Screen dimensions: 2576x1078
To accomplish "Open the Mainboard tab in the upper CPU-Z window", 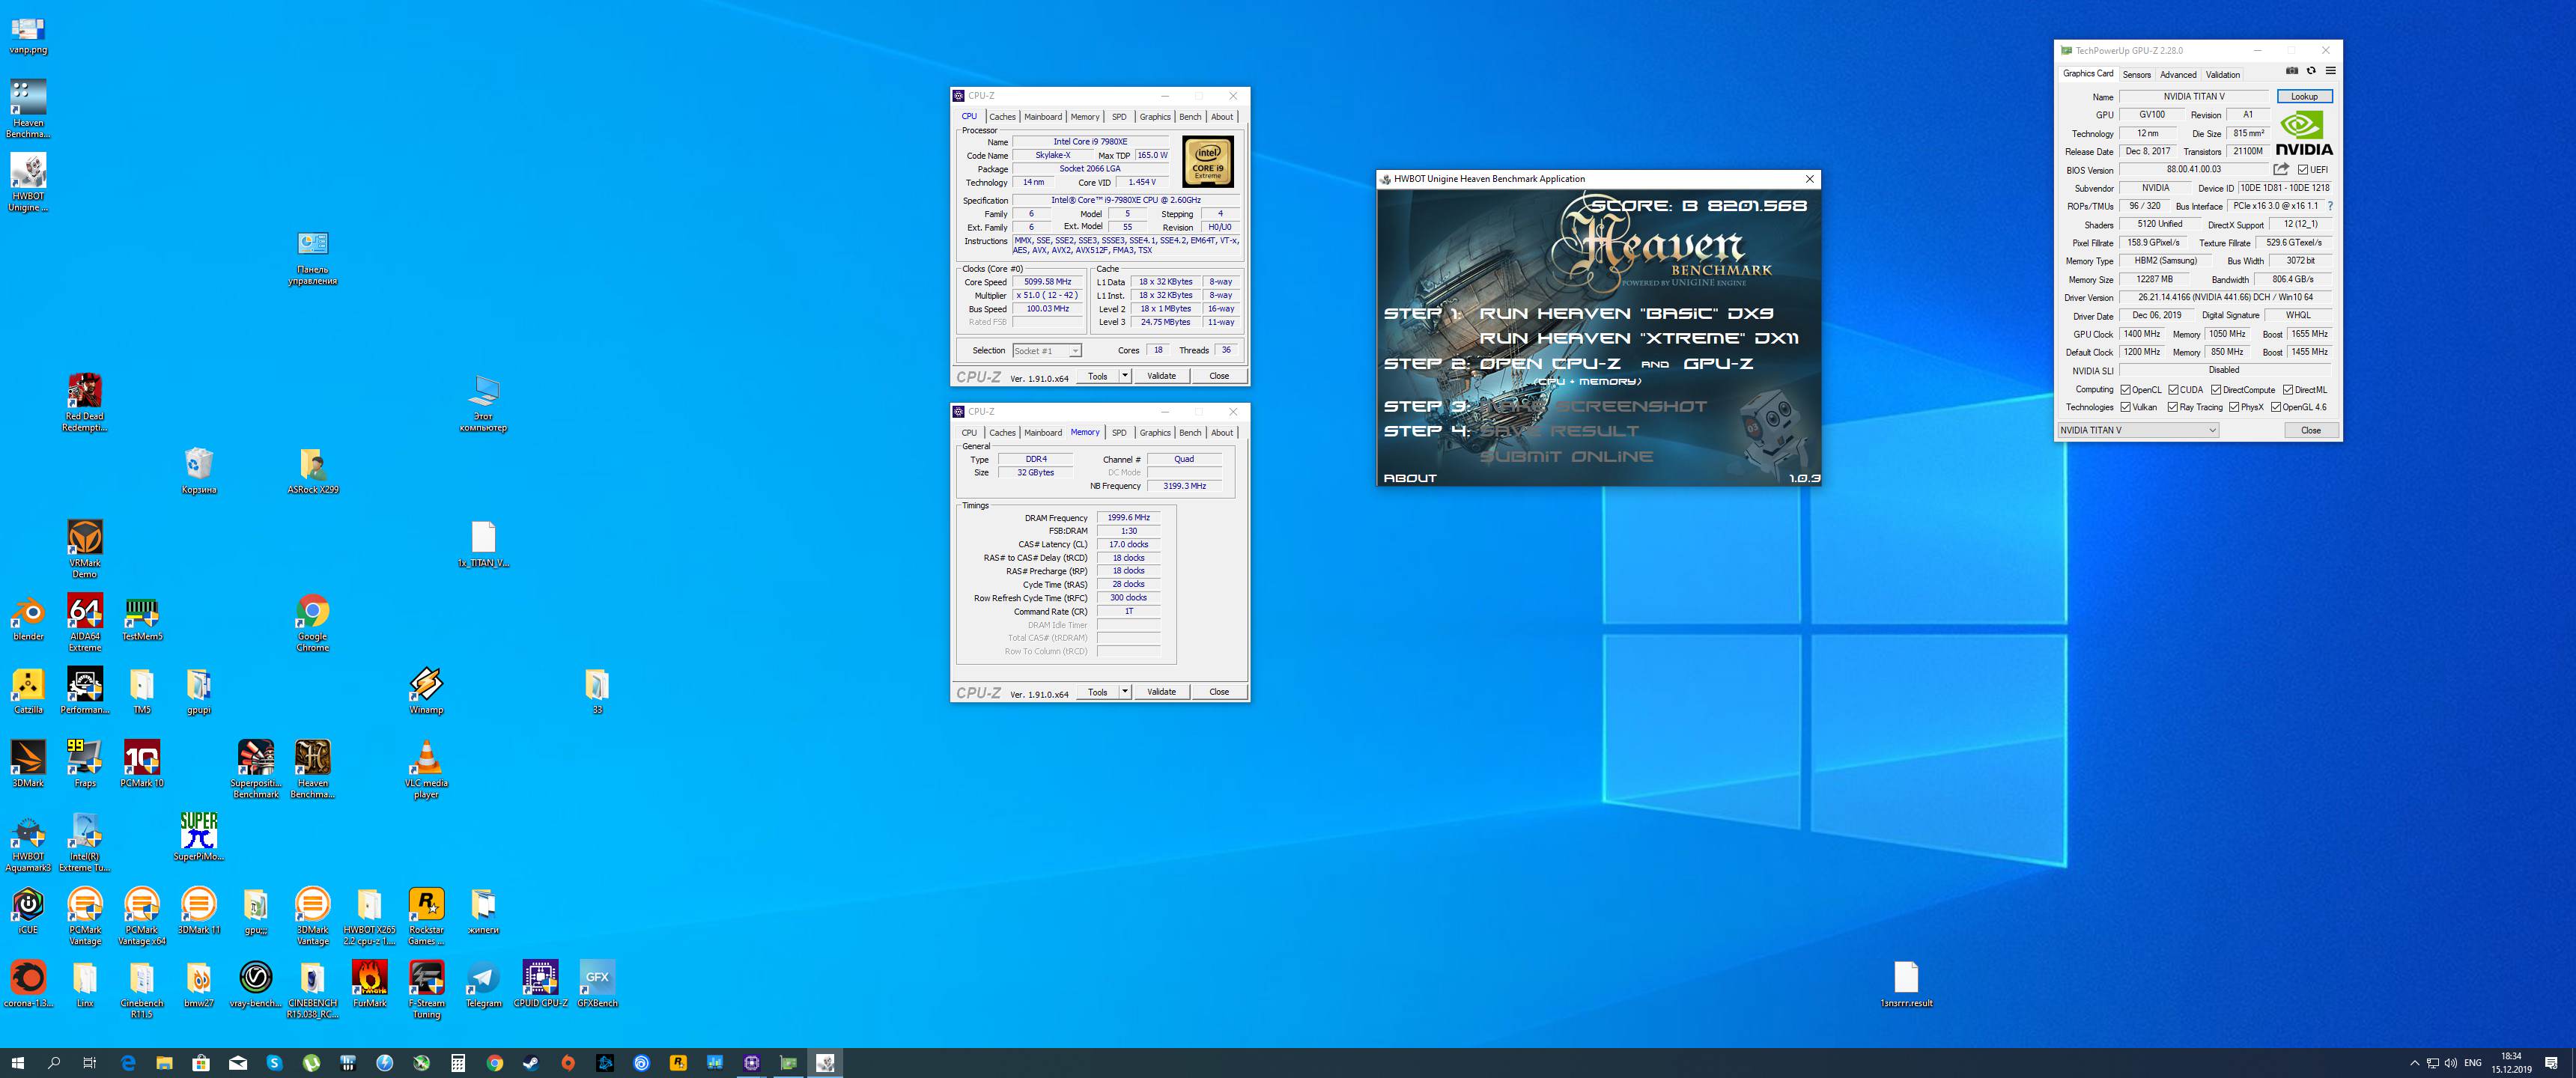I will (1043, 117).
